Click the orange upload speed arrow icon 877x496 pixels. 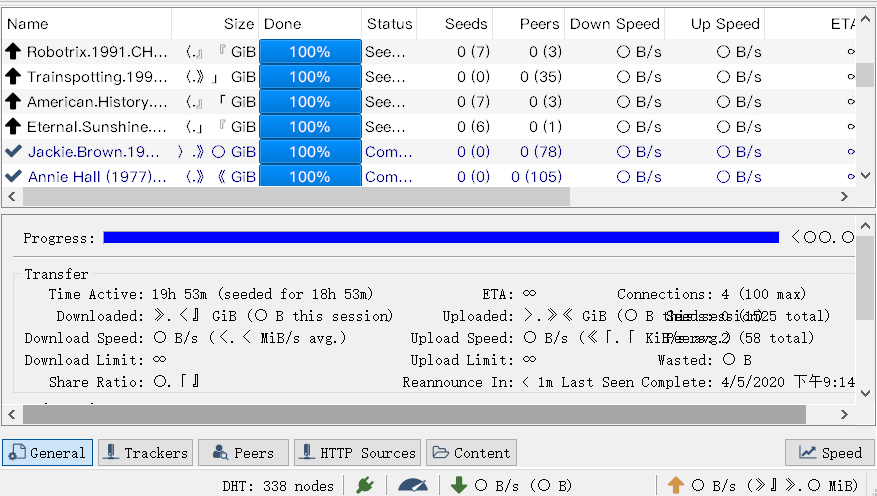[x=676, y=485]
